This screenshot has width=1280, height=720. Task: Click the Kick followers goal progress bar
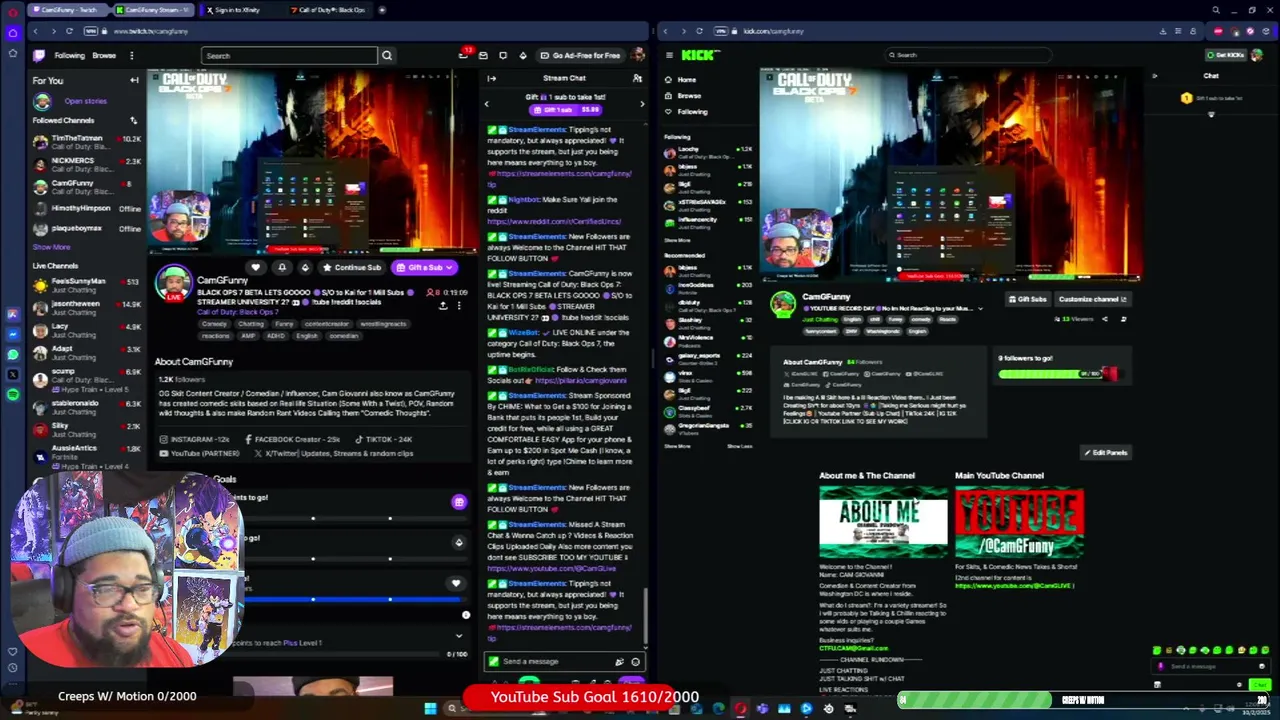(x=1057, y=374)
